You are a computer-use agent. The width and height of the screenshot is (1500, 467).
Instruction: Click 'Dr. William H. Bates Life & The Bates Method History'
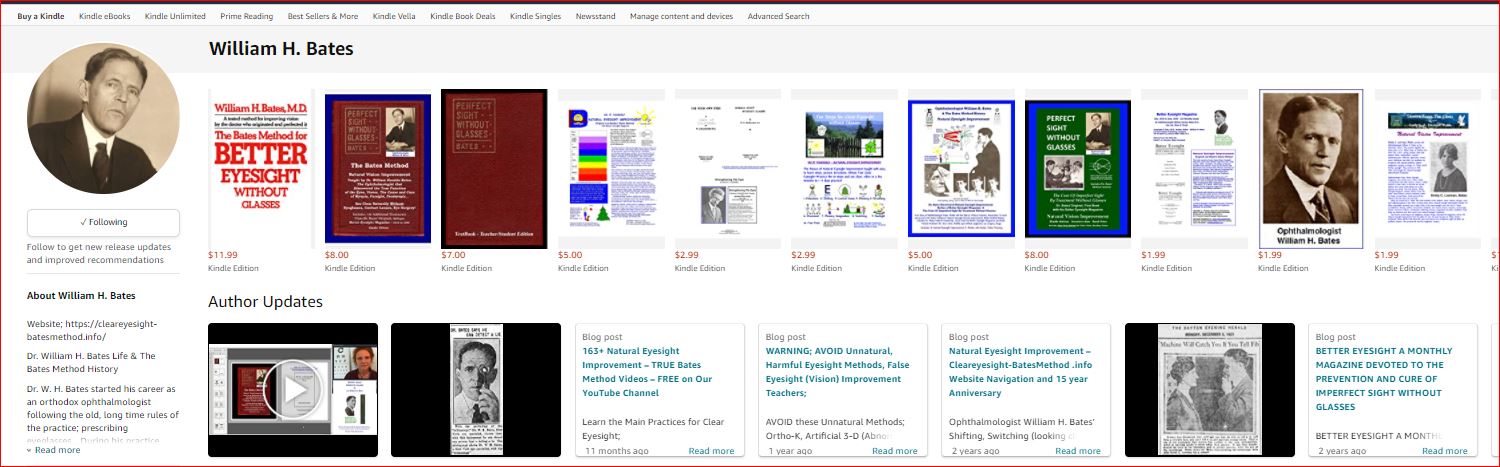pyautogui.click(x=91, y=362)
